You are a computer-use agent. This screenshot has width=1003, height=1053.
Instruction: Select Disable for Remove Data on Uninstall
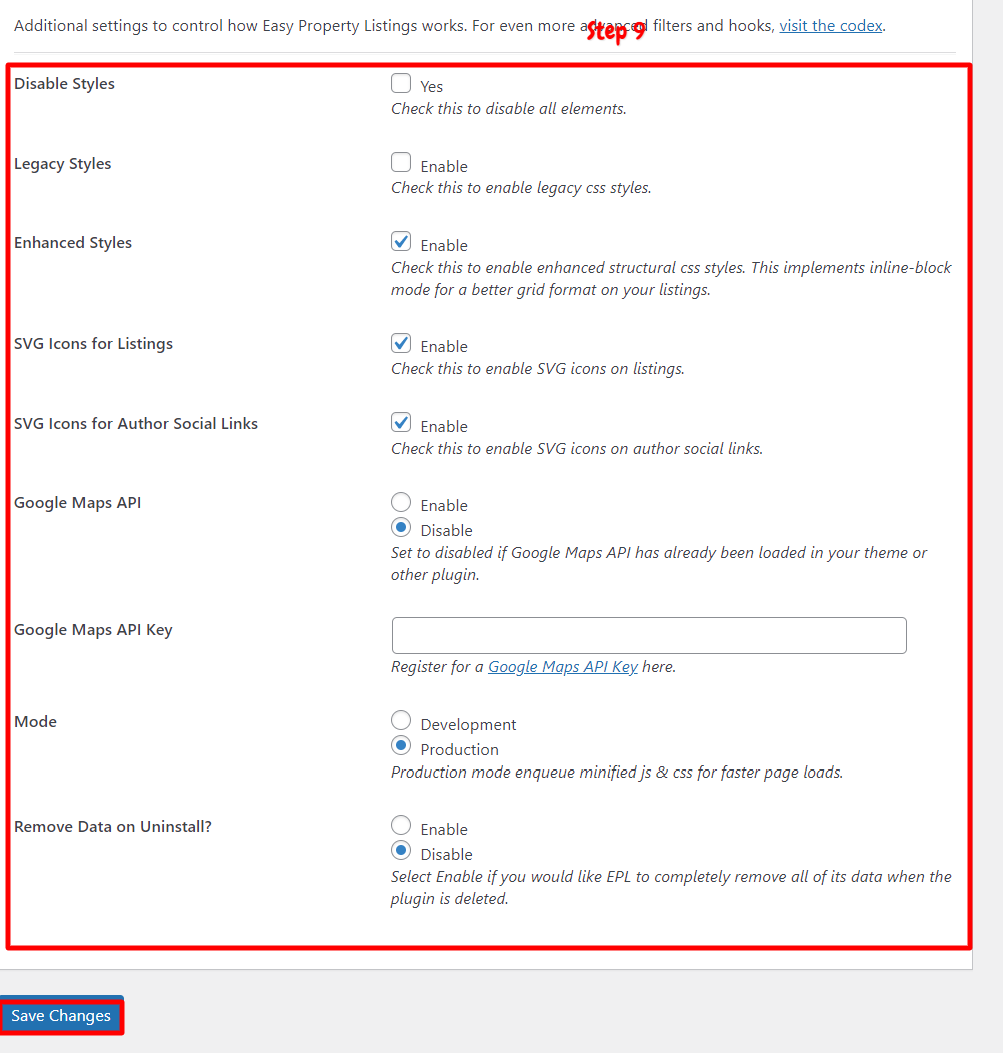click(x=401, y=850)
